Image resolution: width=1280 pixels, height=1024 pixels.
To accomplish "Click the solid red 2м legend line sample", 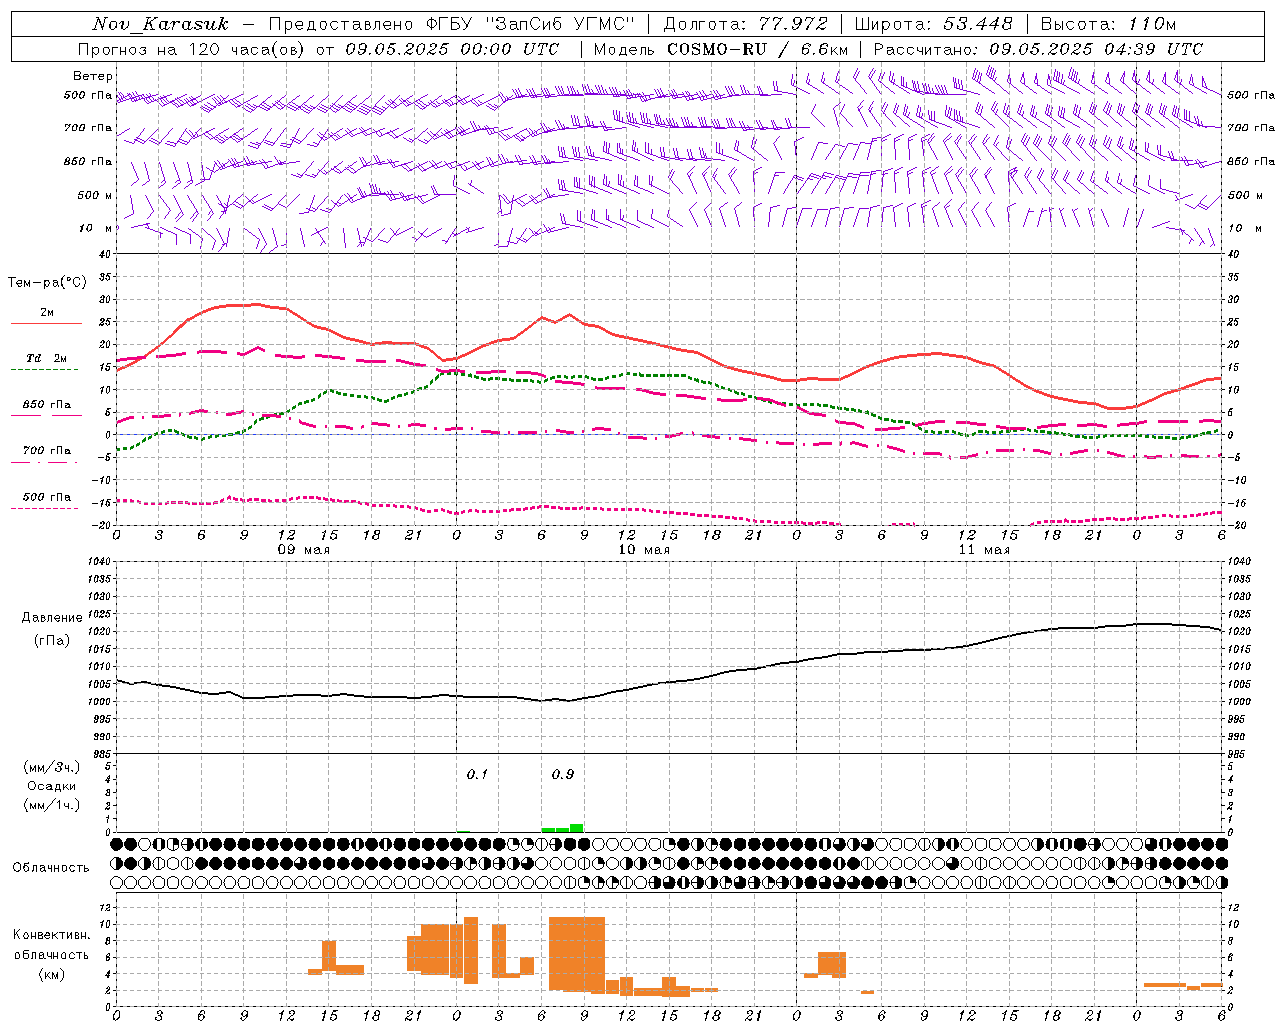I will [46, 324].
